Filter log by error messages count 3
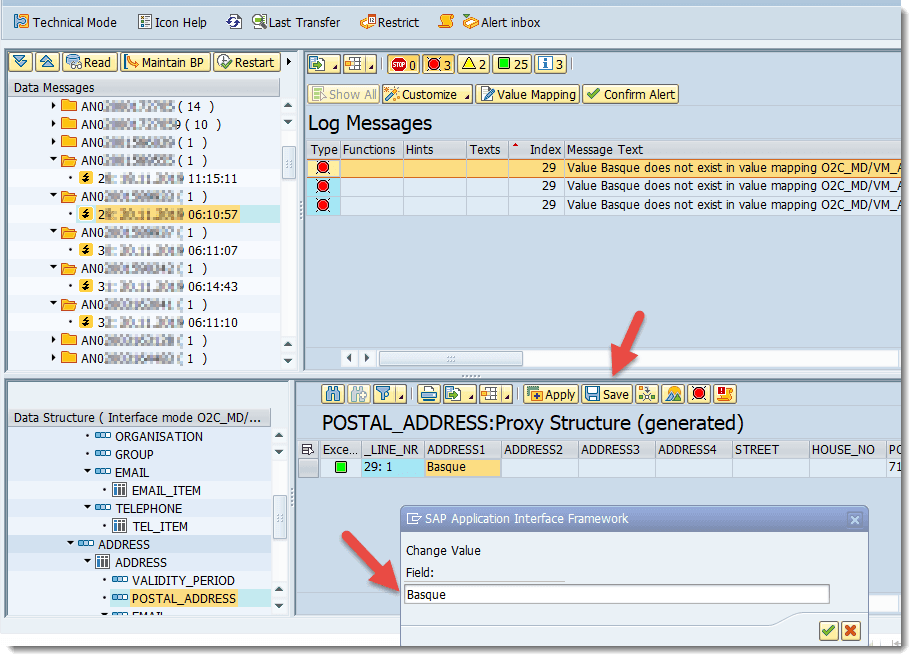The height and width of the screenshot is (661, 916). pyautogui.click(x=438, y=64)
